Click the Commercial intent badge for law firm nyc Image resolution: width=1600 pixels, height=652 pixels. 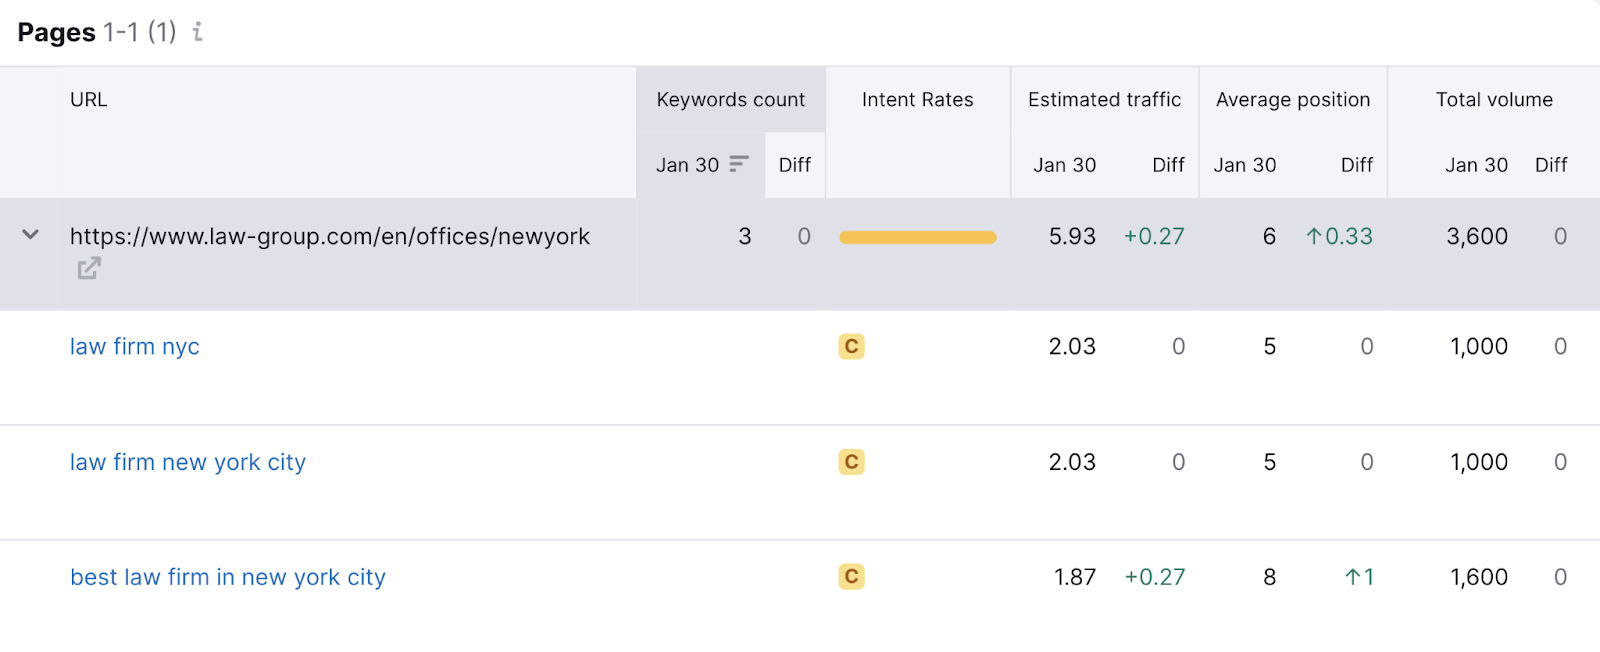[850, 346]
